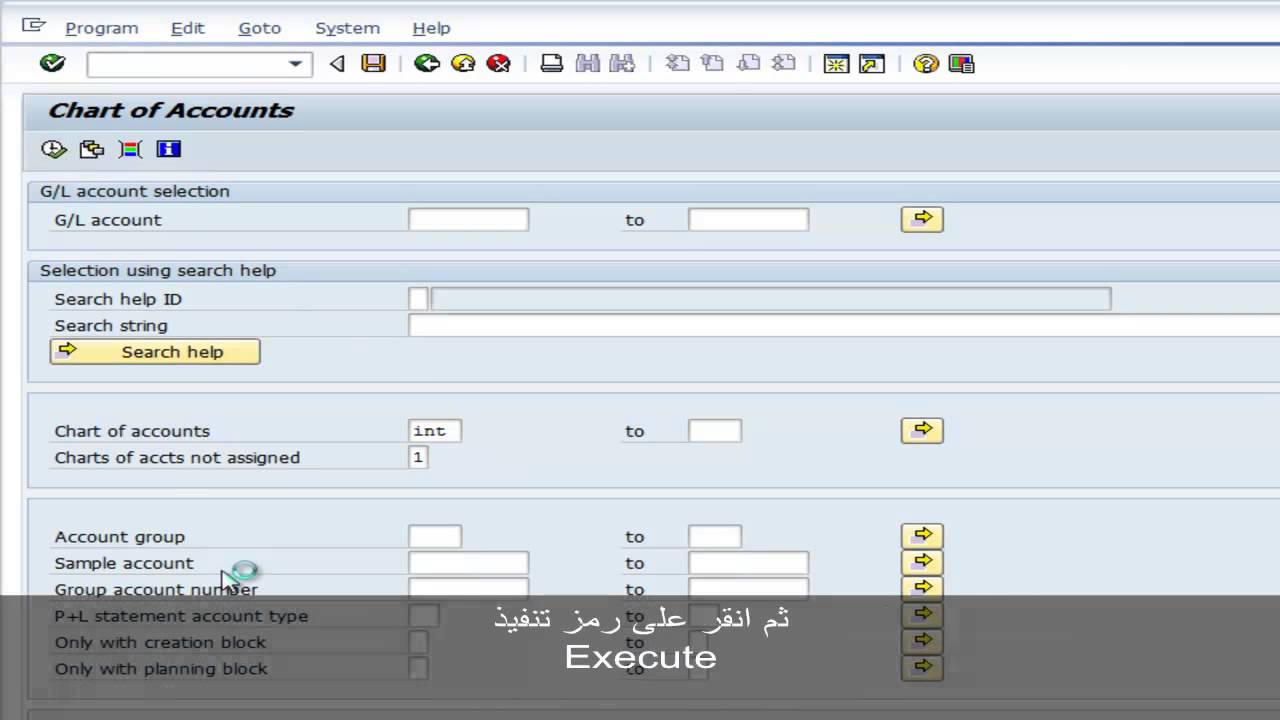Open multiple selection for Chart of accounts
This screenshot has width=1280, height=720.
coord(922,430)
